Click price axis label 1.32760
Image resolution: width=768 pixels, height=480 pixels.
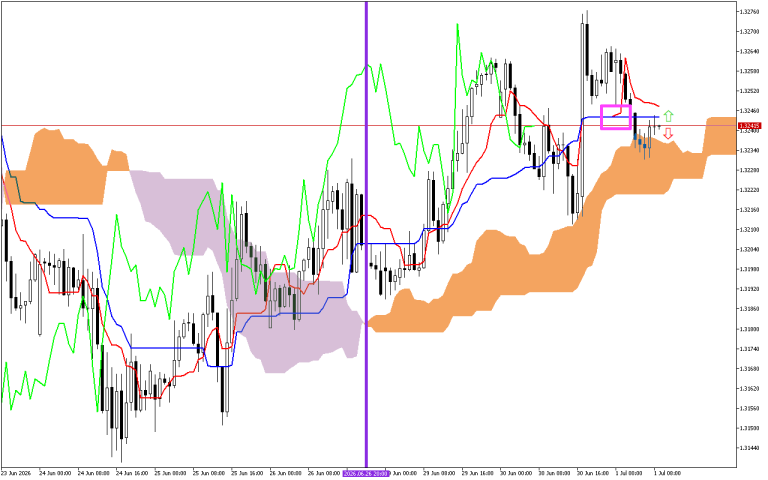click(749, 12)
